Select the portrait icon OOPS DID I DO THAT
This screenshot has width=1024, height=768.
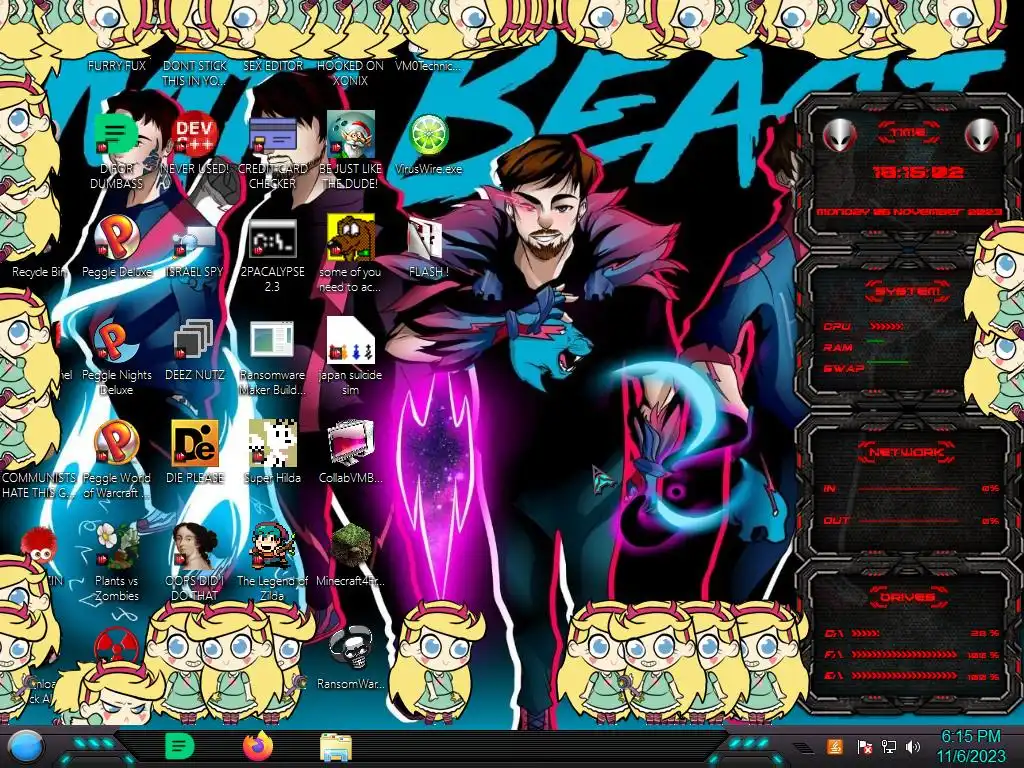[194, 546]
